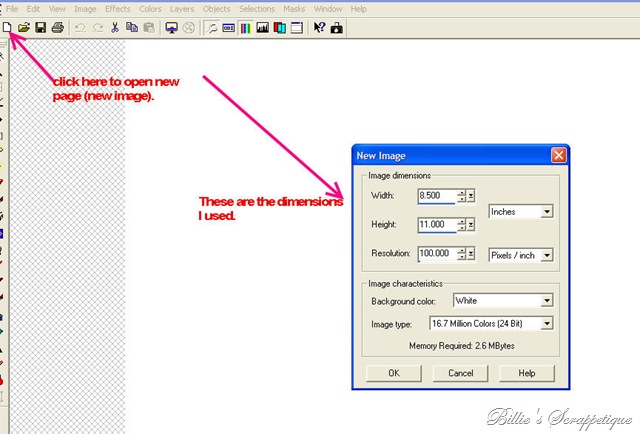The width and height of the screenshot is (640, 434).
Task: Save using the floppy disk icon
Action: 40,28
